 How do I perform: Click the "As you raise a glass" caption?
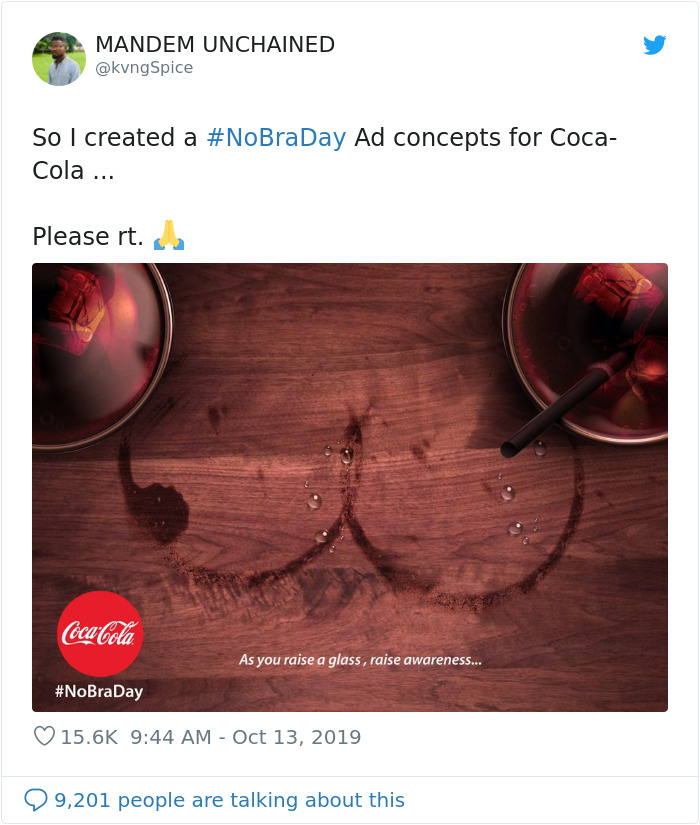tap(360, 660)
